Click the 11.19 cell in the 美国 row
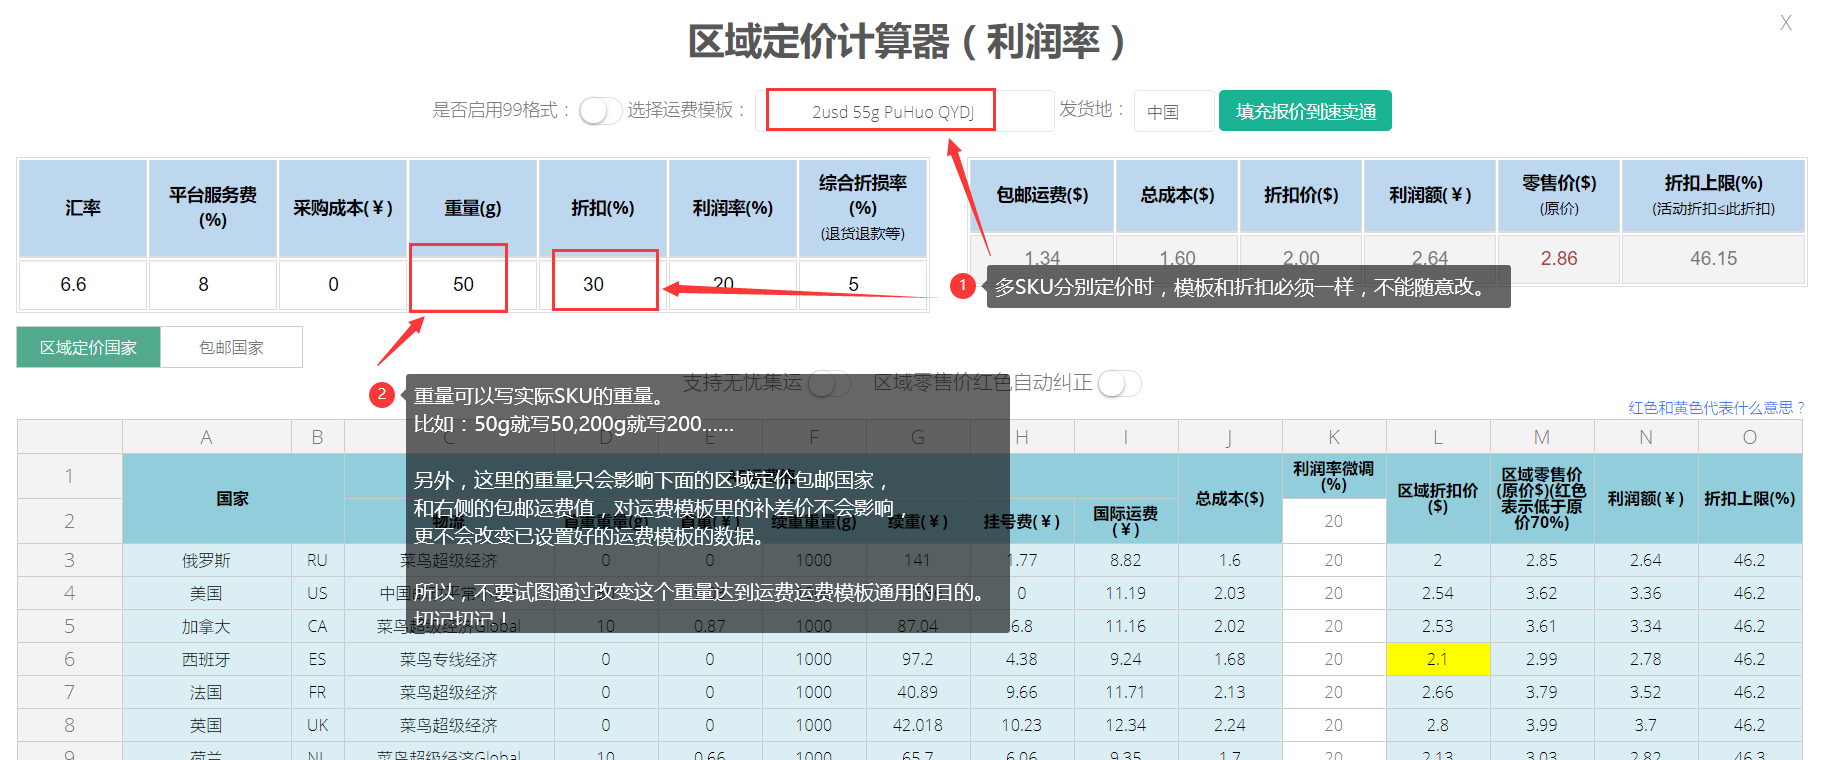Image resolution: width=1827 pixels, height=760 pixels. 1126,593
